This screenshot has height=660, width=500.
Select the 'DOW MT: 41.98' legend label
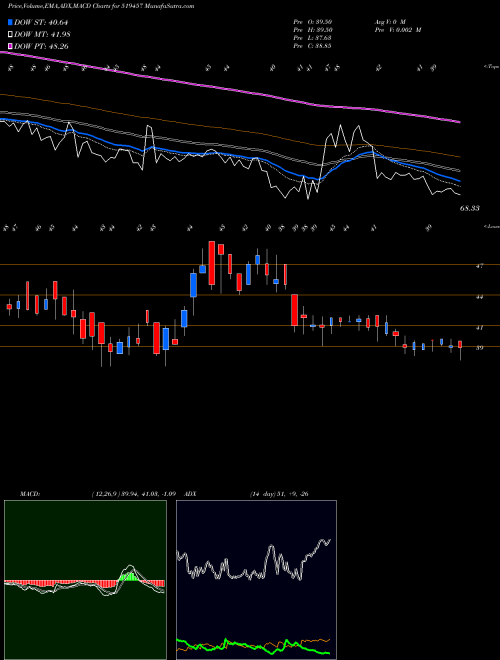[42, 35]
